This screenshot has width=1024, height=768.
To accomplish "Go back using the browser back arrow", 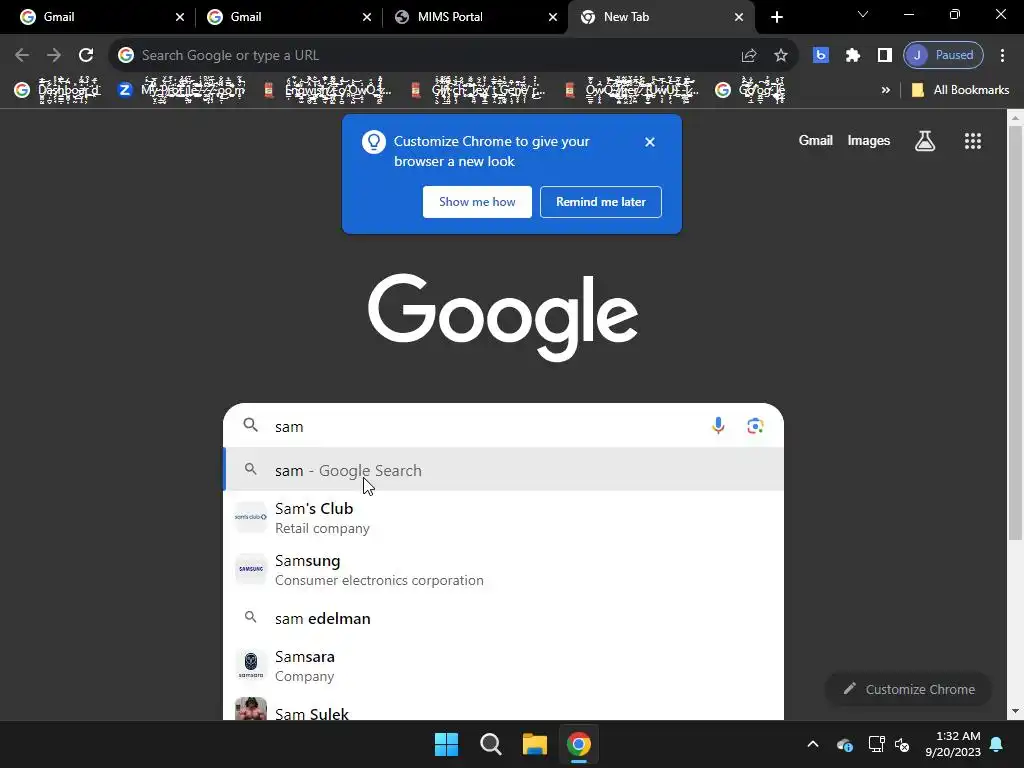I will pos(22,56).
